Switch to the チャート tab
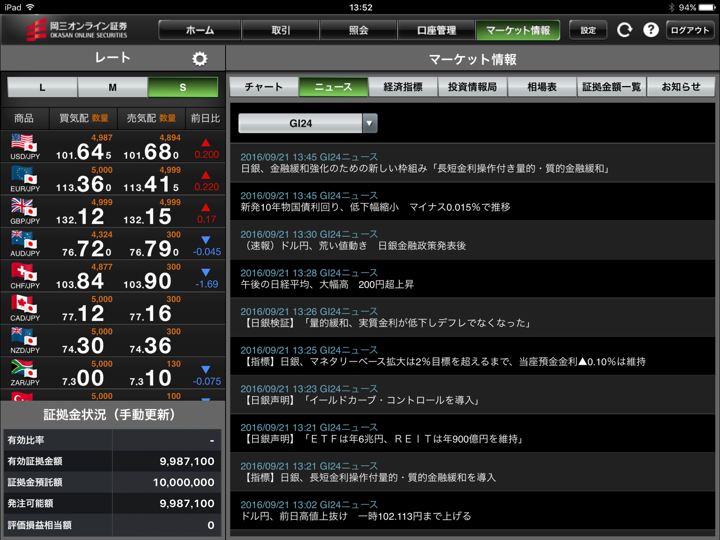The height and width of the screenshot is (540, 720). click(x=263, y=87)
